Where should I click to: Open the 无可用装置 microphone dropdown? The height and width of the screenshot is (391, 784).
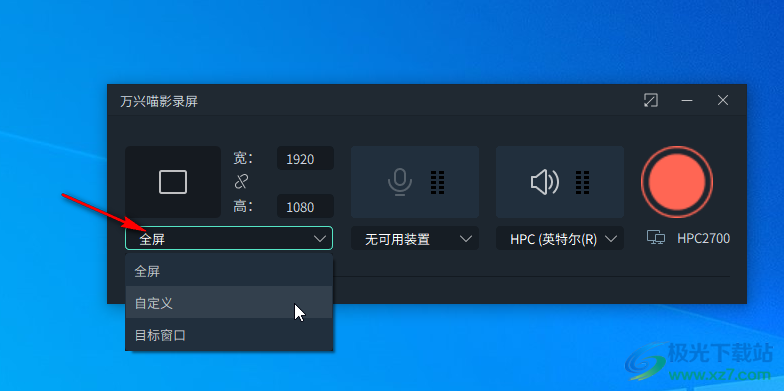coord(415,238)
